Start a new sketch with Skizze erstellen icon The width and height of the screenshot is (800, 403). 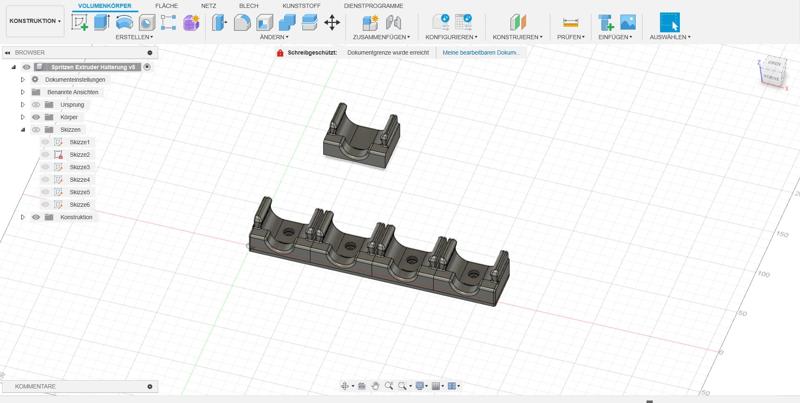coord(80,22)
